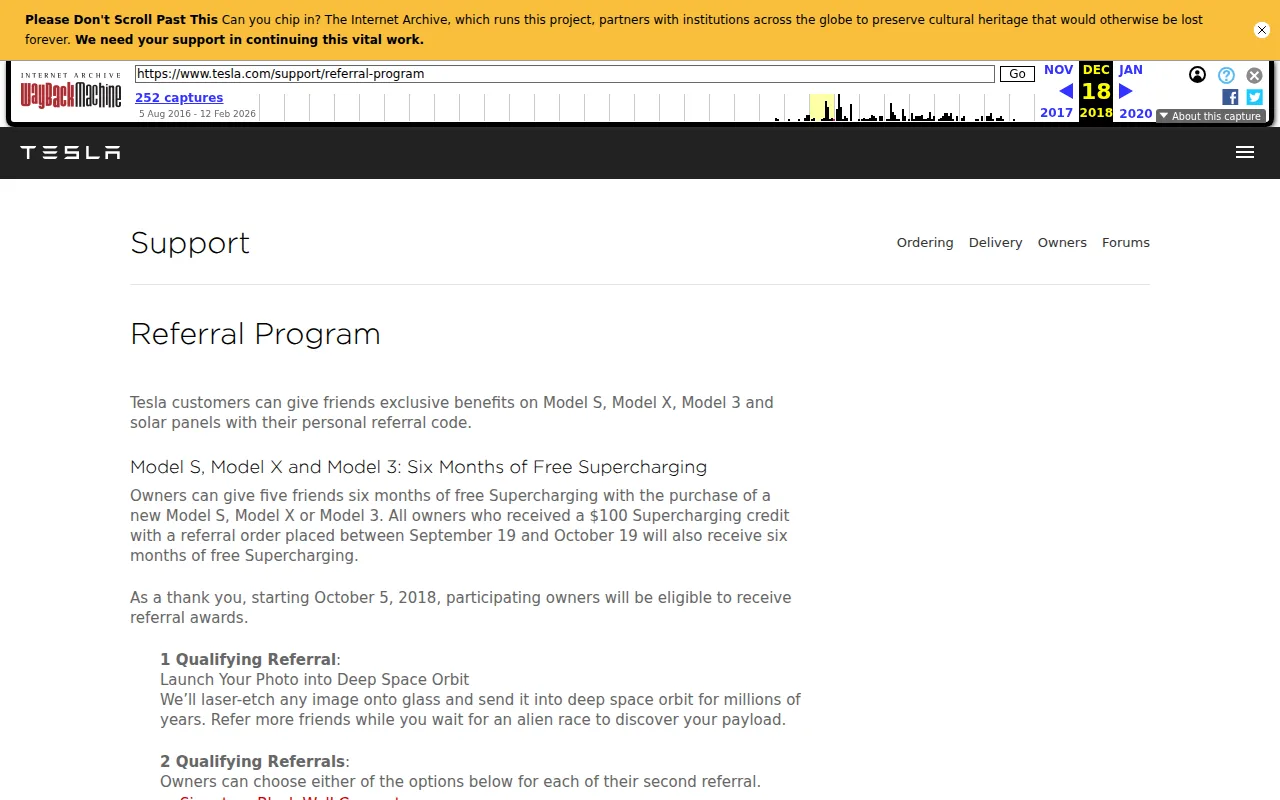Go to next capture arrow

pos(1126,91)
